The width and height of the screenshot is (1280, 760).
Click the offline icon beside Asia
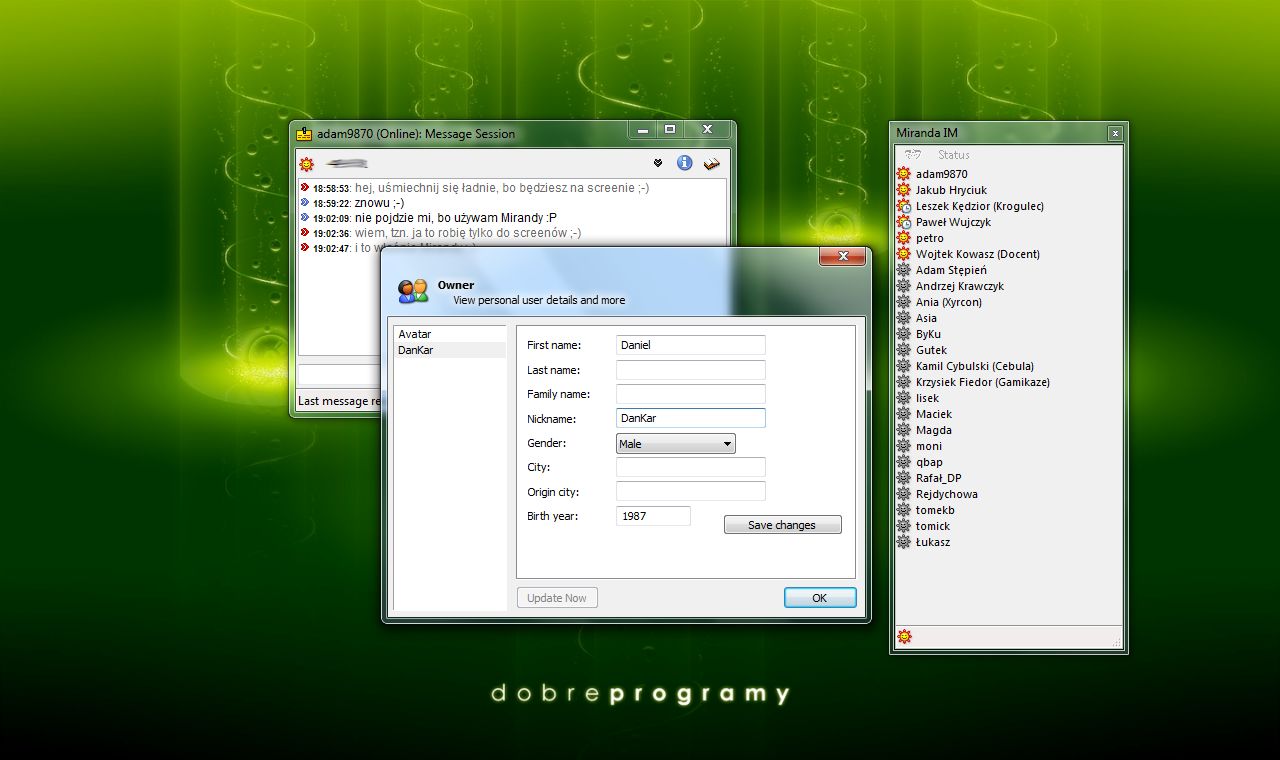(x=904, y=318)
